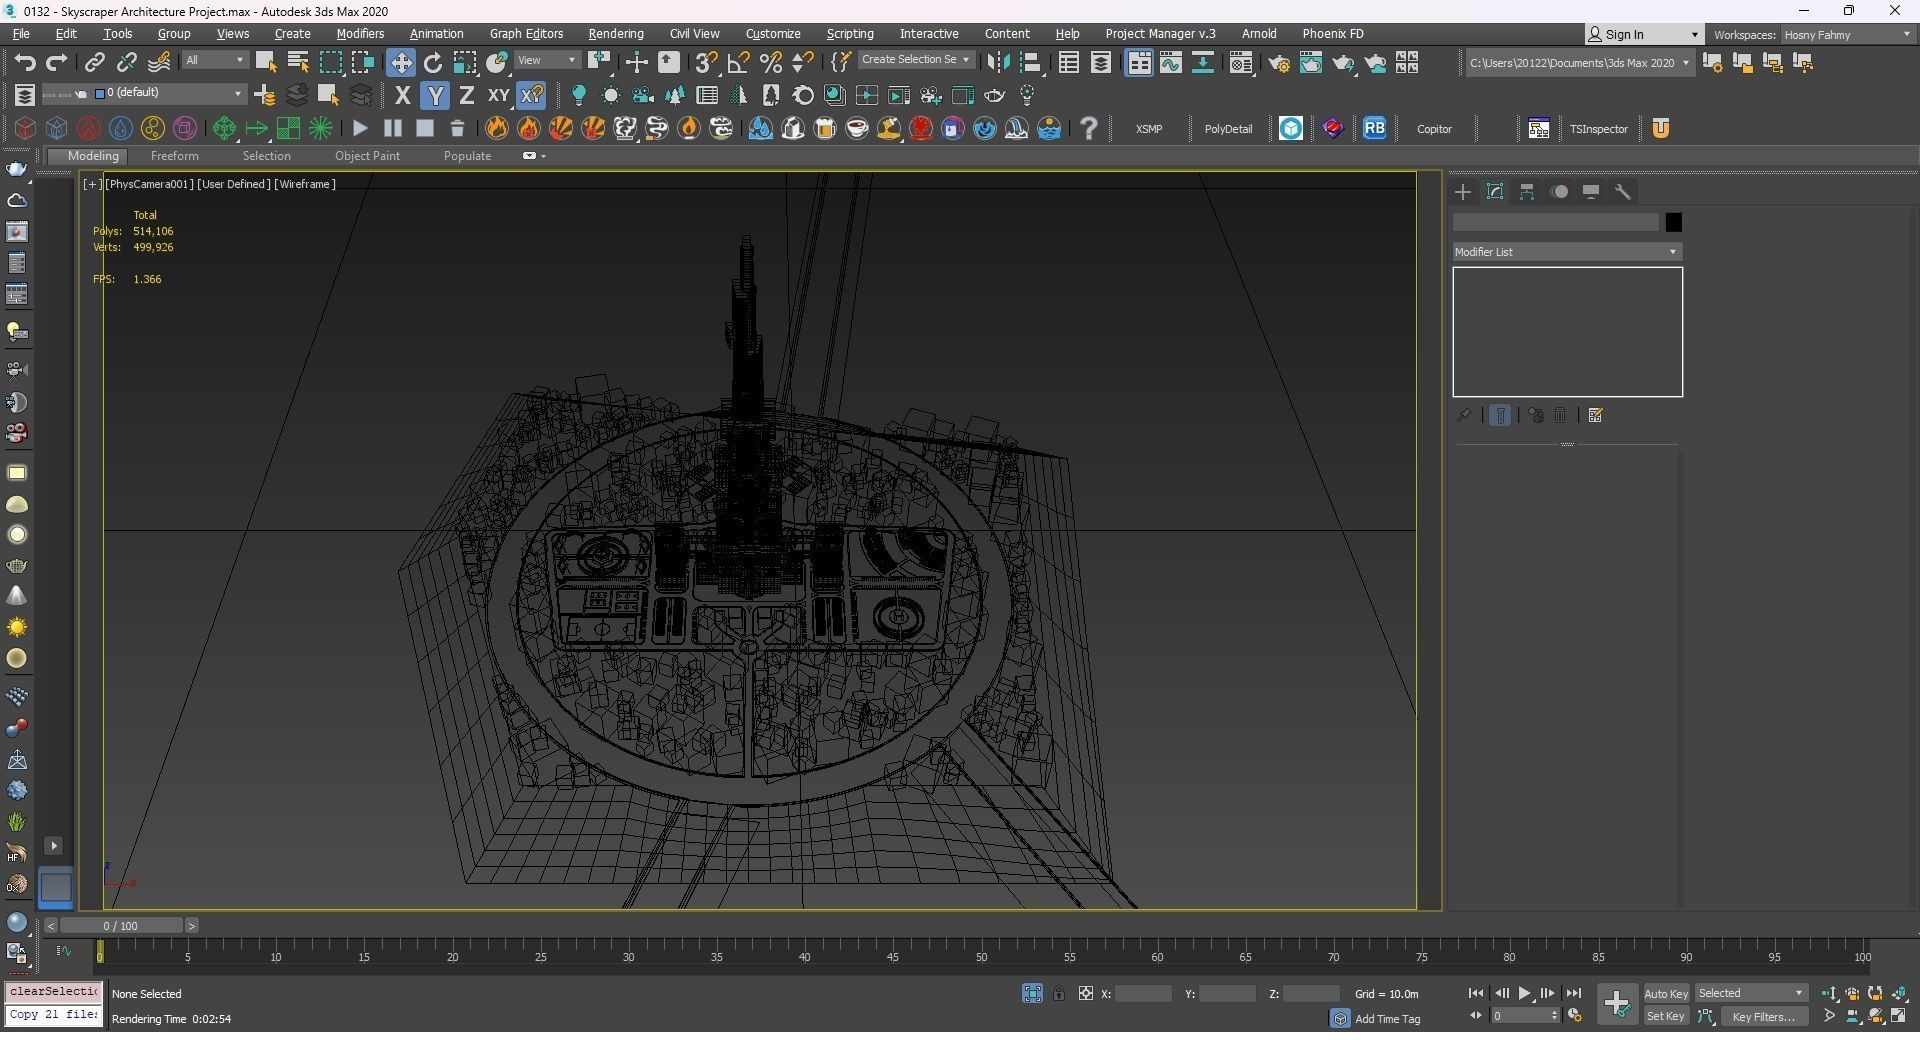1920x1040 pixels.
Task: Toggle the Z axis constraint
Action: 466,95
